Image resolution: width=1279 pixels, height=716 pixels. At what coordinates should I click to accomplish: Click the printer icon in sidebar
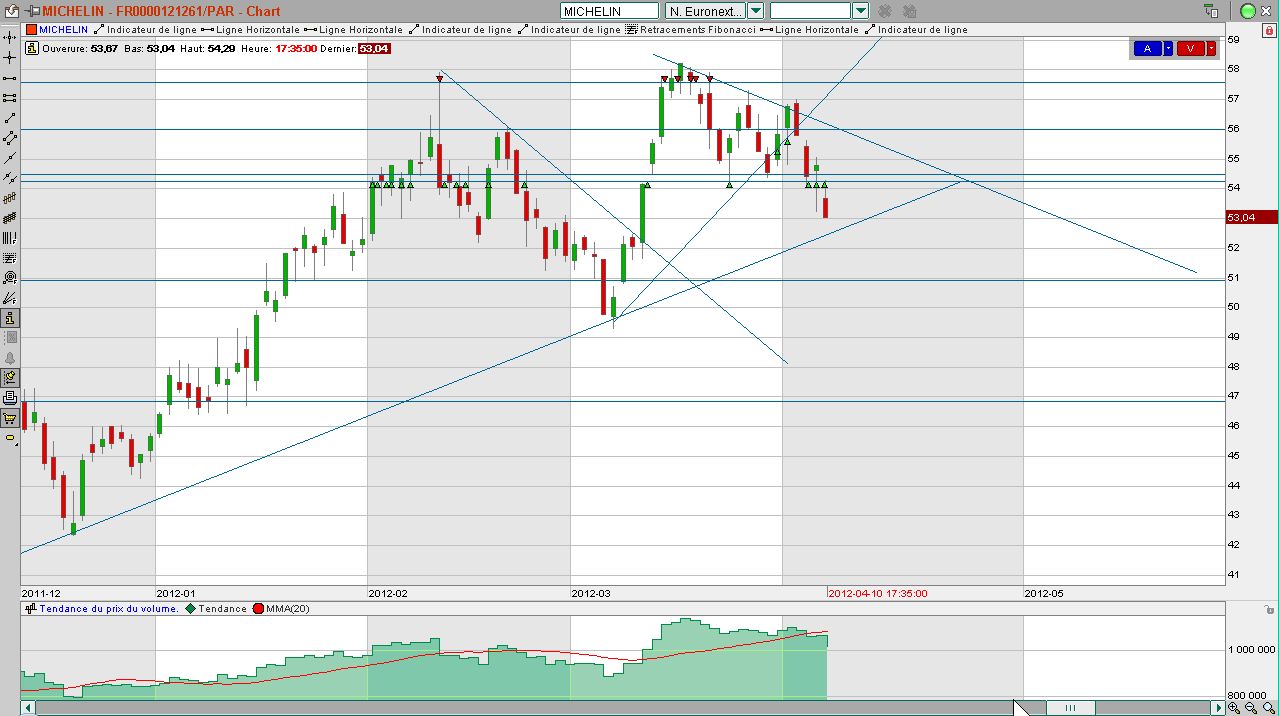10,397
